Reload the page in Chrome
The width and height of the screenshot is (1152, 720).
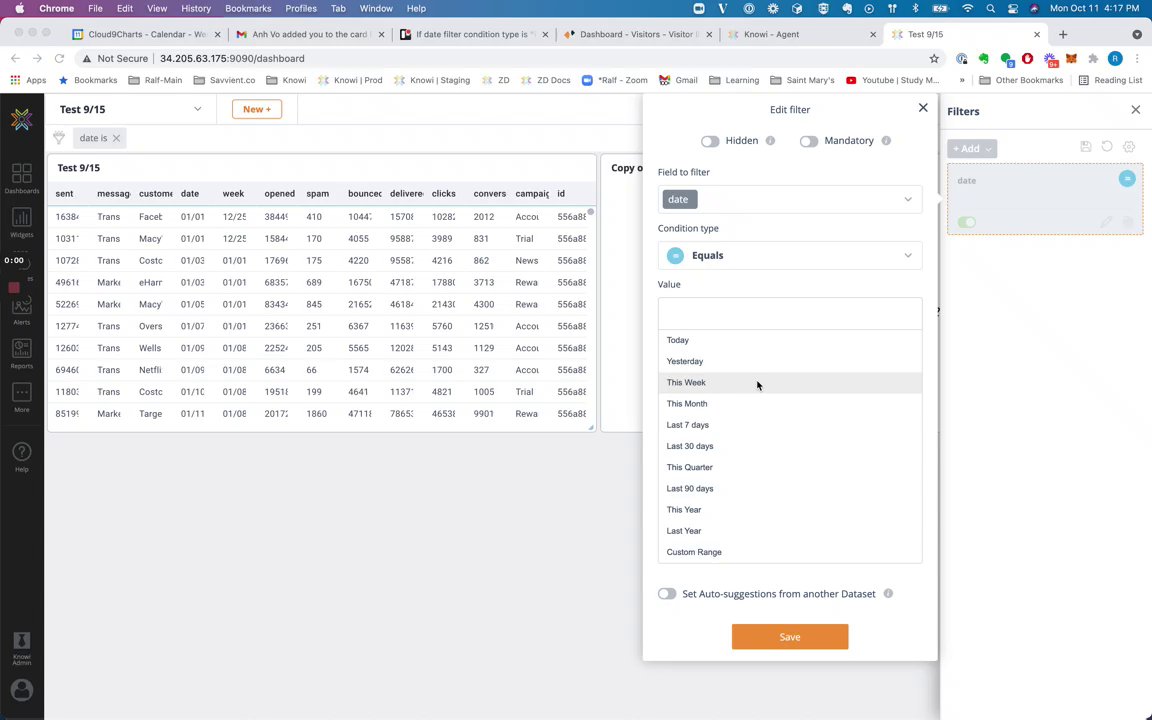click(x=60, y=59)
